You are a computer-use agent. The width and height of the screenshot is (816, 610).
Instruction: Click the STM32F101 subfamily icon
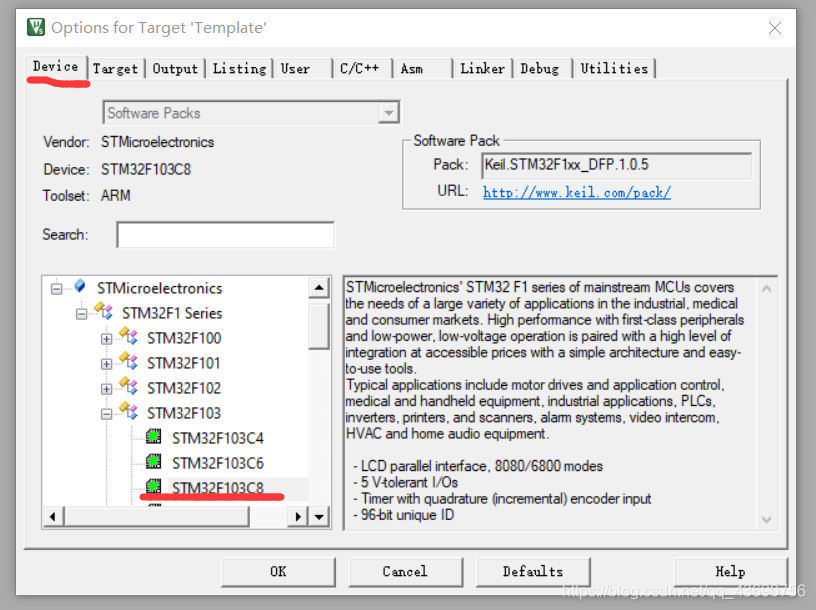(129, 361)
